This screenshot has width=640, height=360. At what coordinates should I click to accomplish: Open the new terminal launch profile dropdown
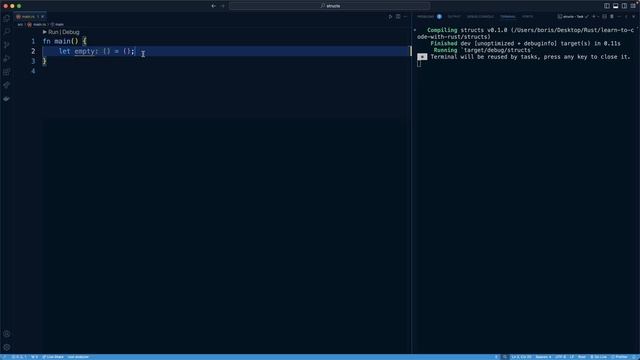click(598, 17)
